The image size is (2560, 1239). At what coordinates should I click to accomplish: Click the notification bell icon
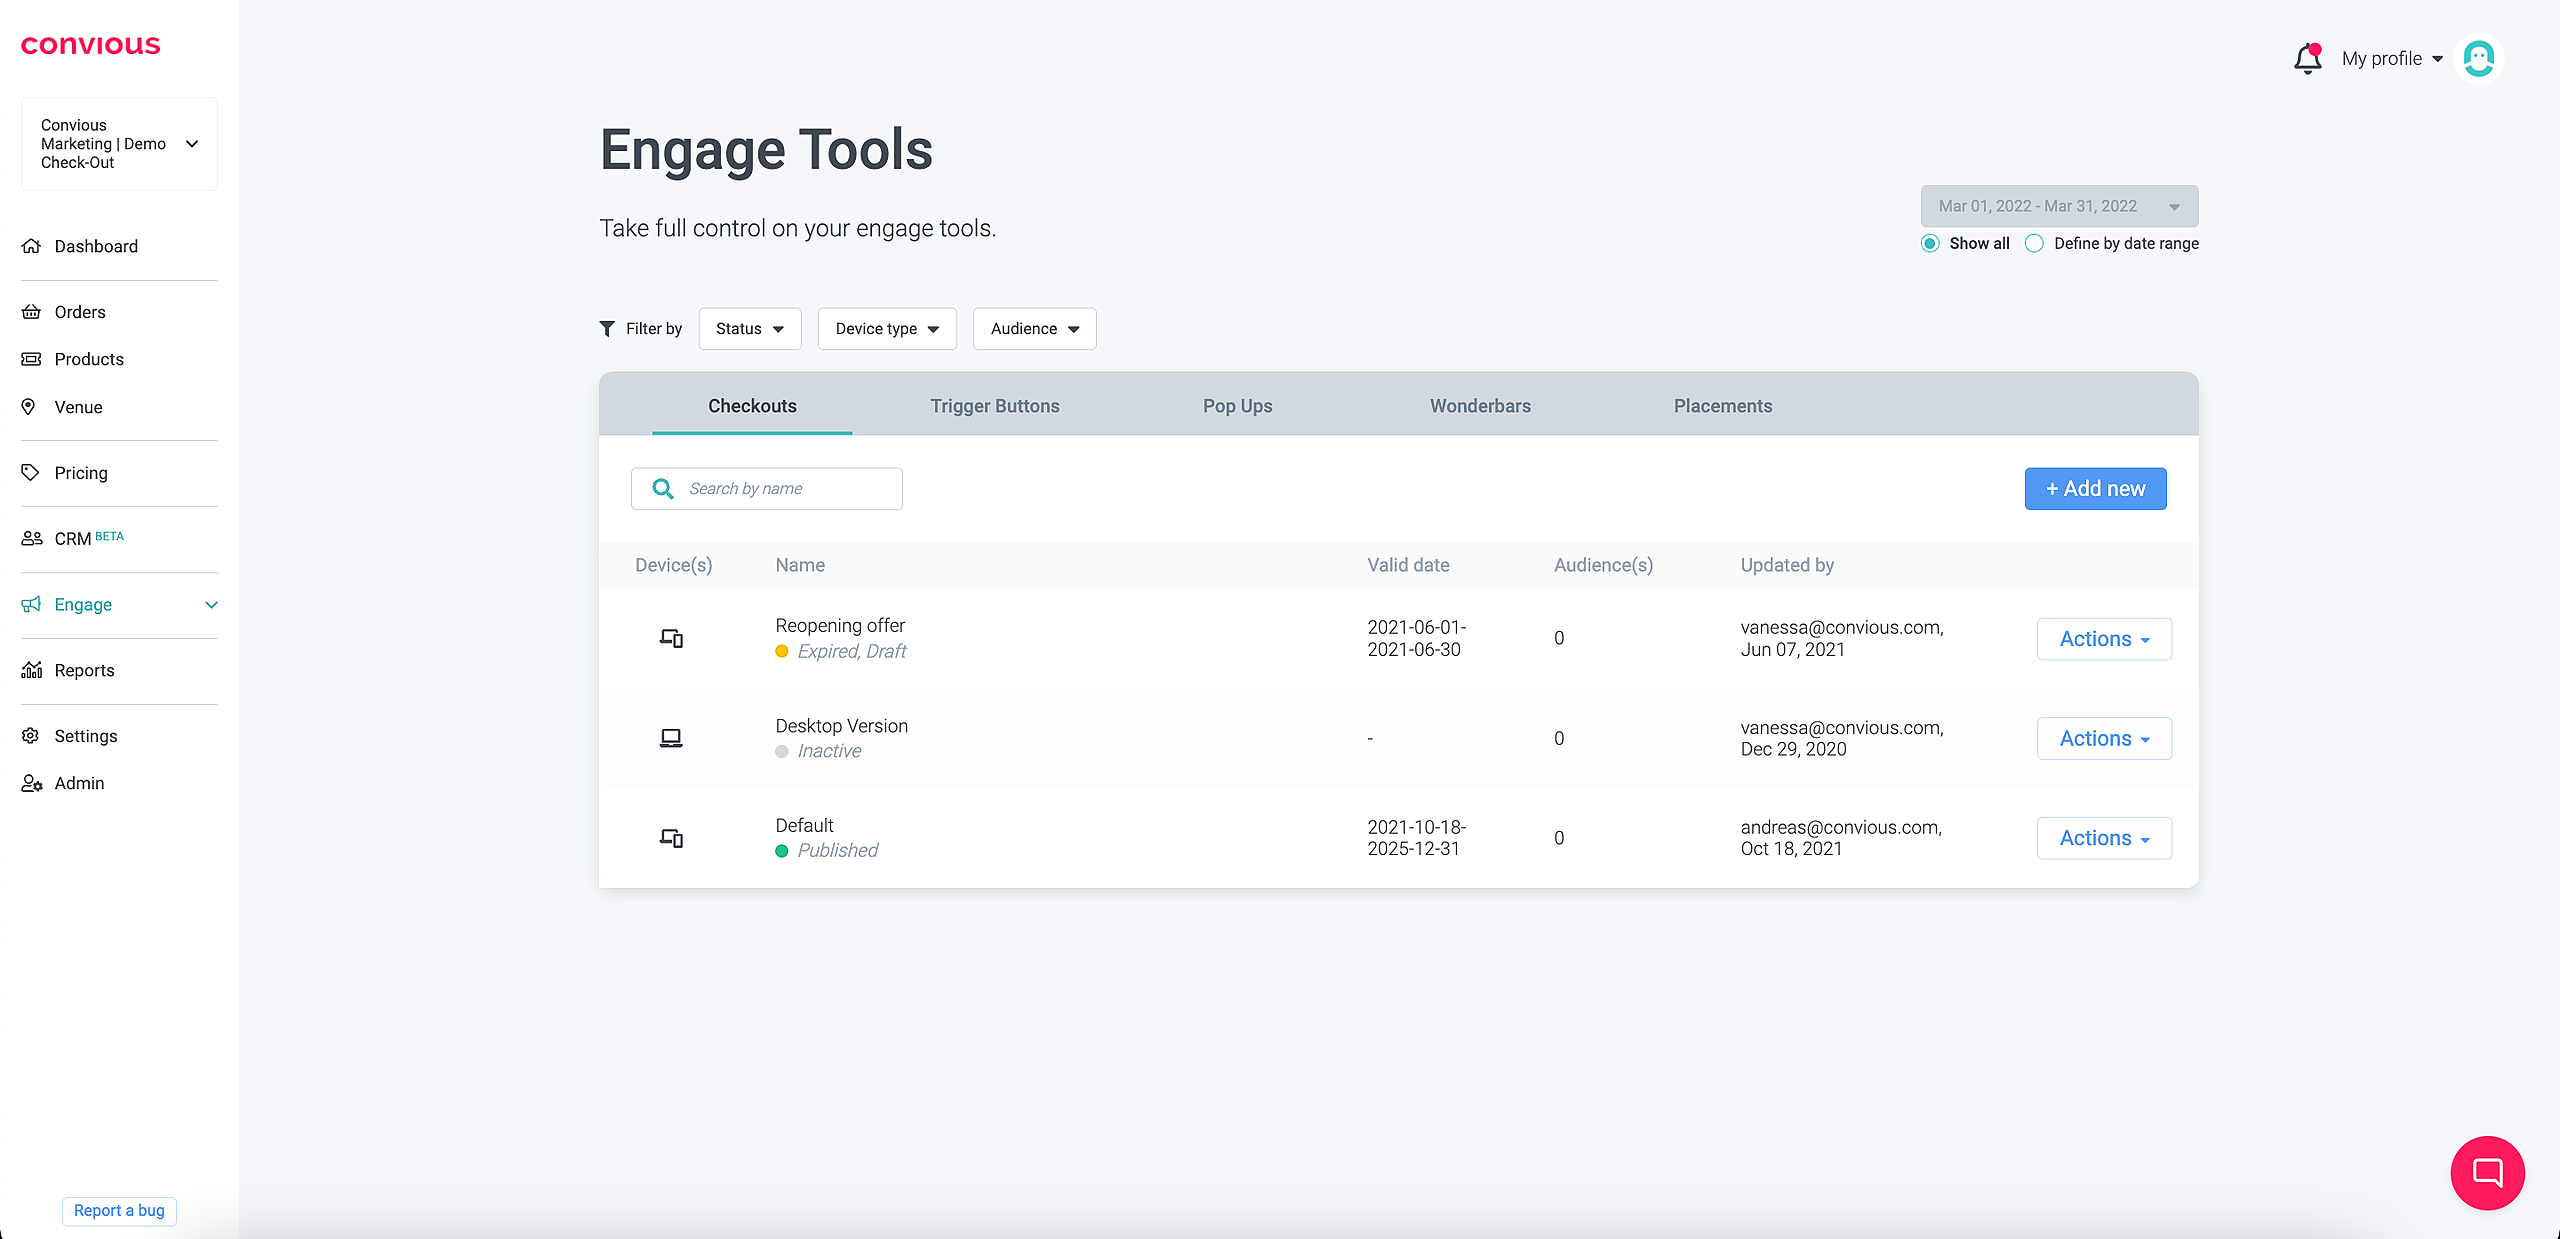[x=2307, y=59]
